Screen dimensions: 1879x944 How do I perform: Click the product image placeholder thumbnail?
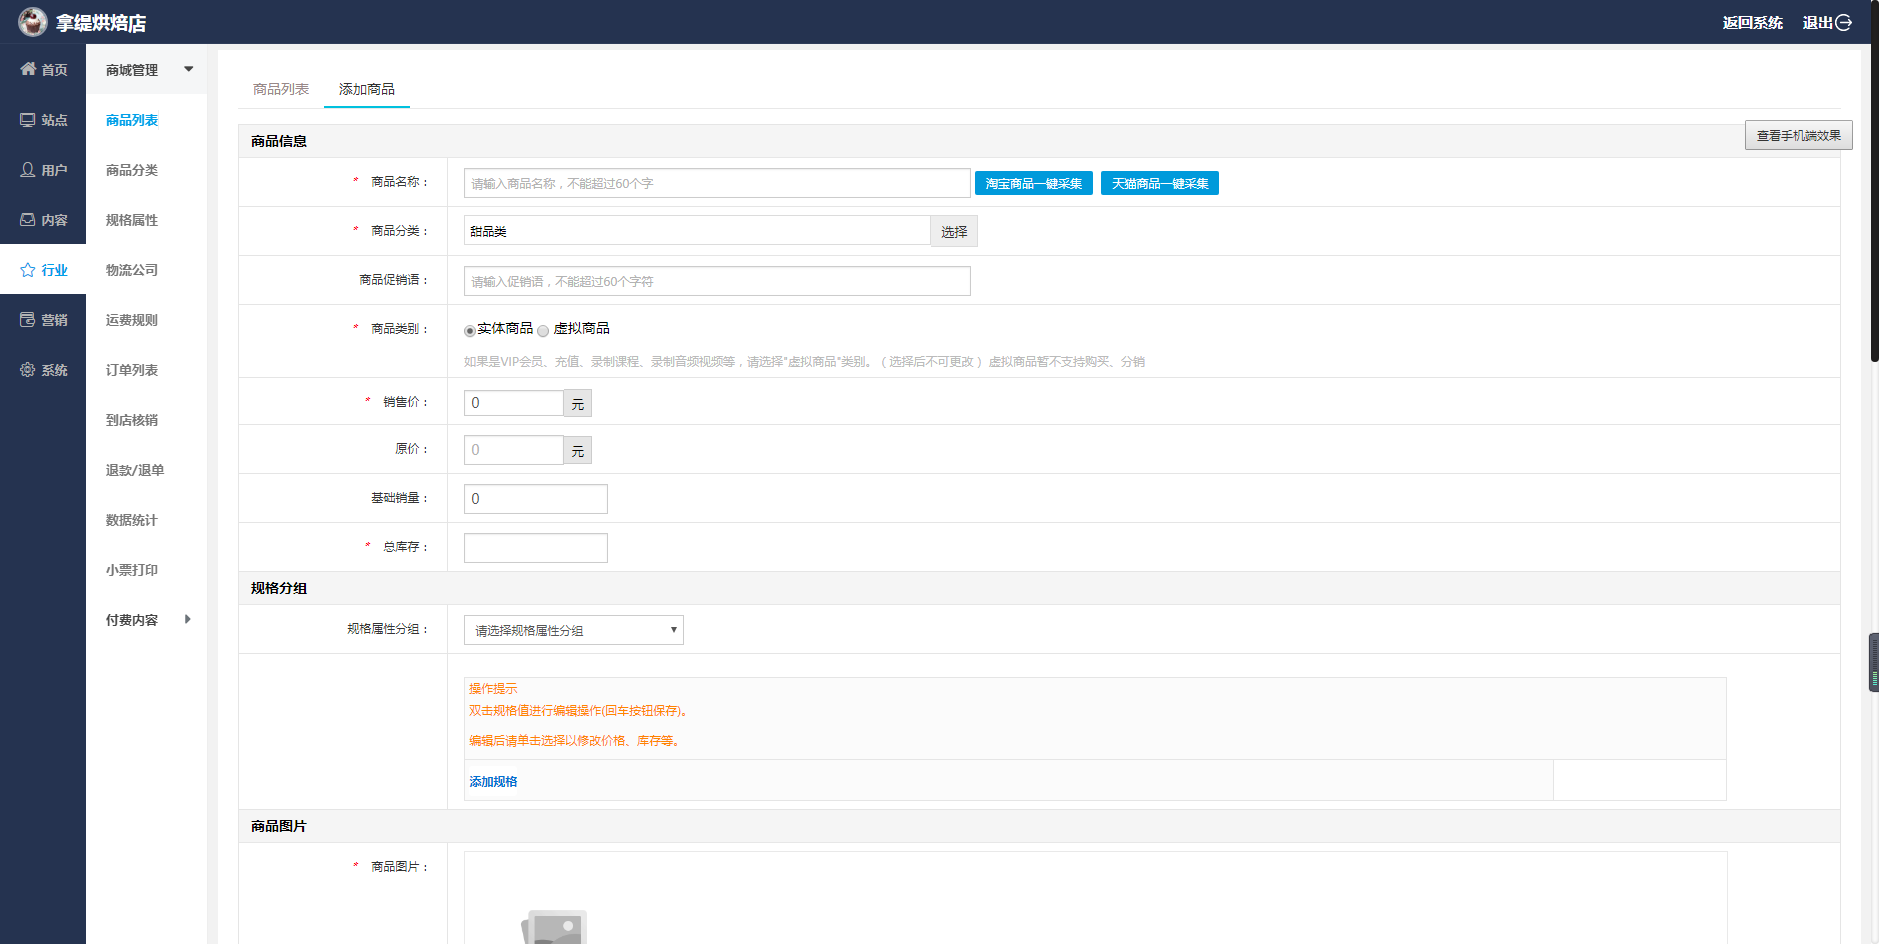554,927
